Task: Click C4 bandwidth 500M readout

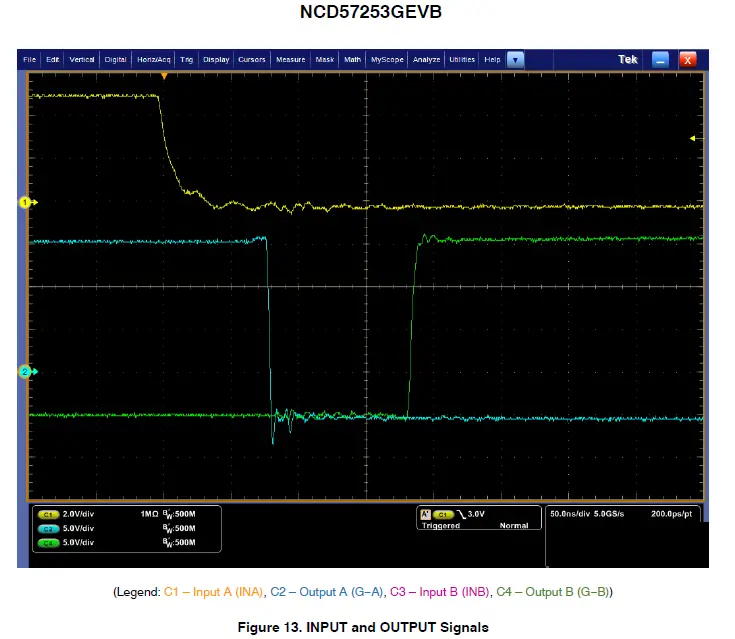Action: click(x=179, y=542)
